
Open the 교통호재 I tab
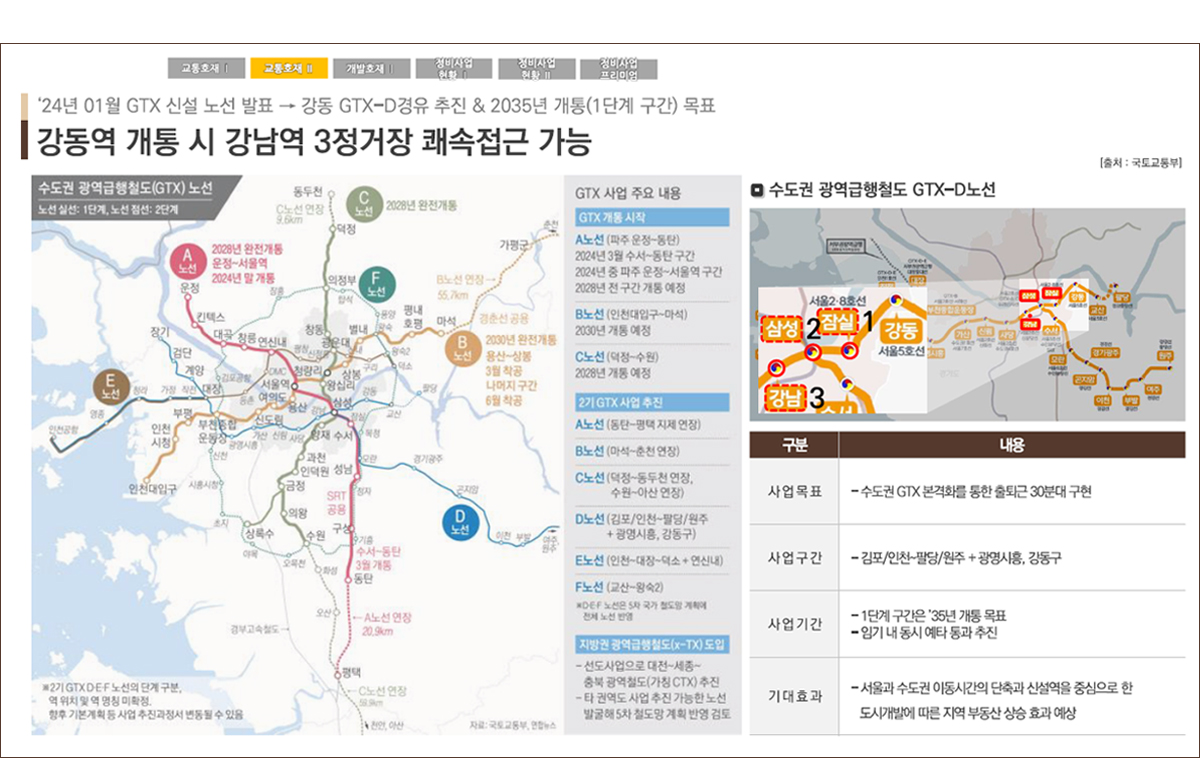point(206,69)
